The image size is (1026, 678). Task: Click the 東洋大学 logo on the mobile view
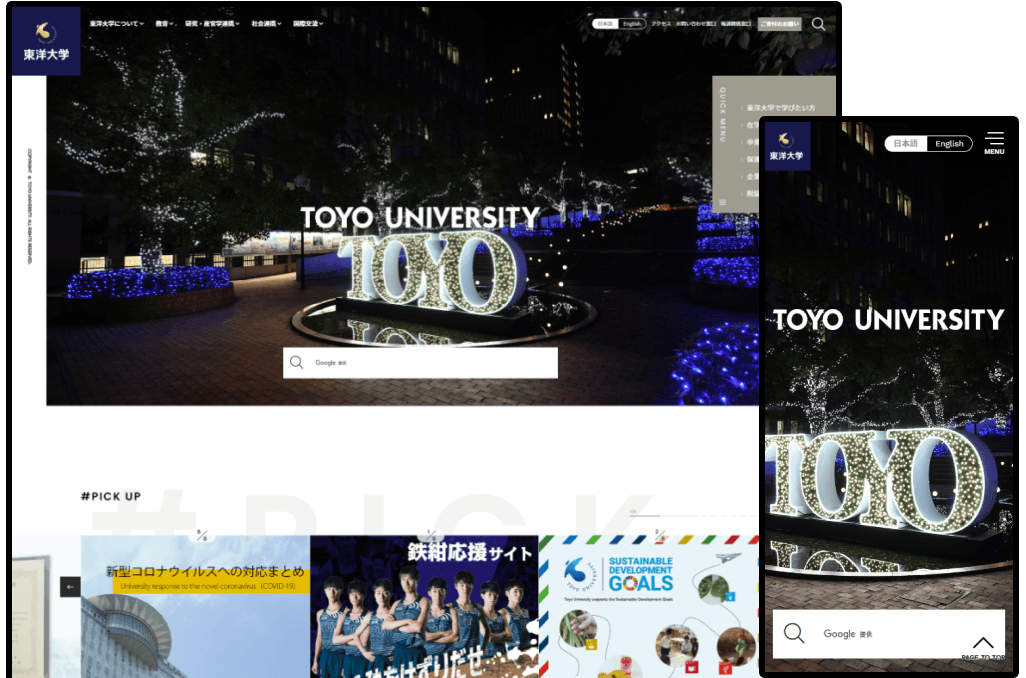(x=786, y=146)
